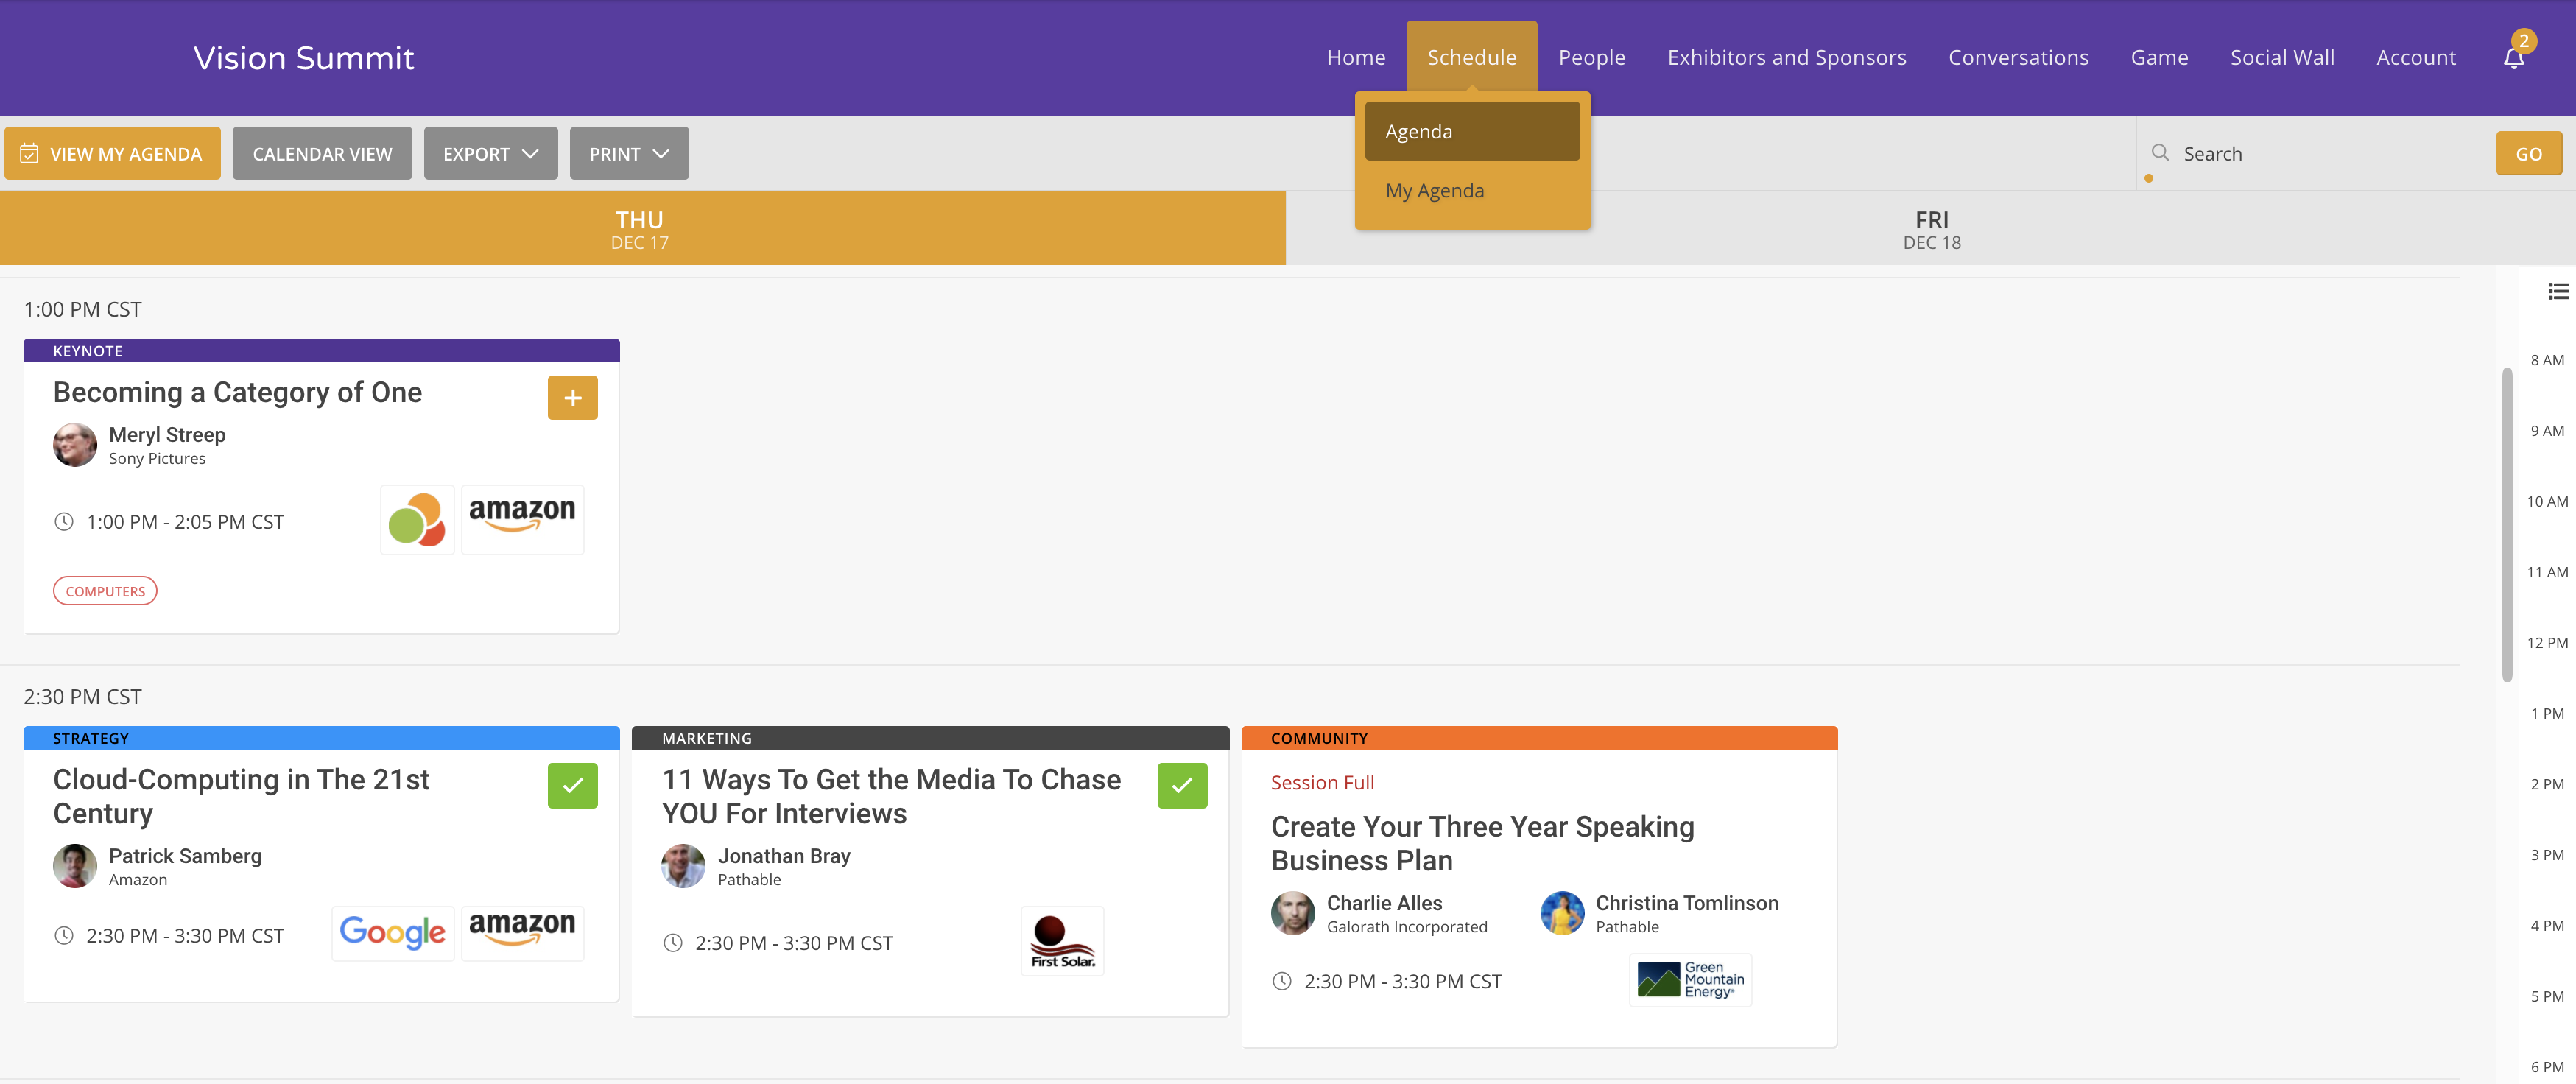
Task: Uncheck the 11 Ways media interviews session
Action: [1182, 786]
